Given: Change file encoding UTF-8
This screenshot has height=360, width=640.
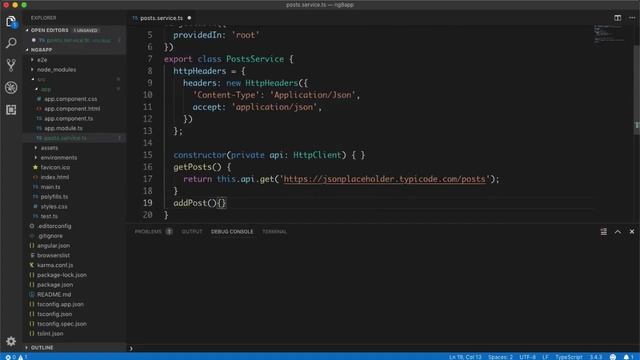Looking at the screenshot, I should (x=527, y=357).
